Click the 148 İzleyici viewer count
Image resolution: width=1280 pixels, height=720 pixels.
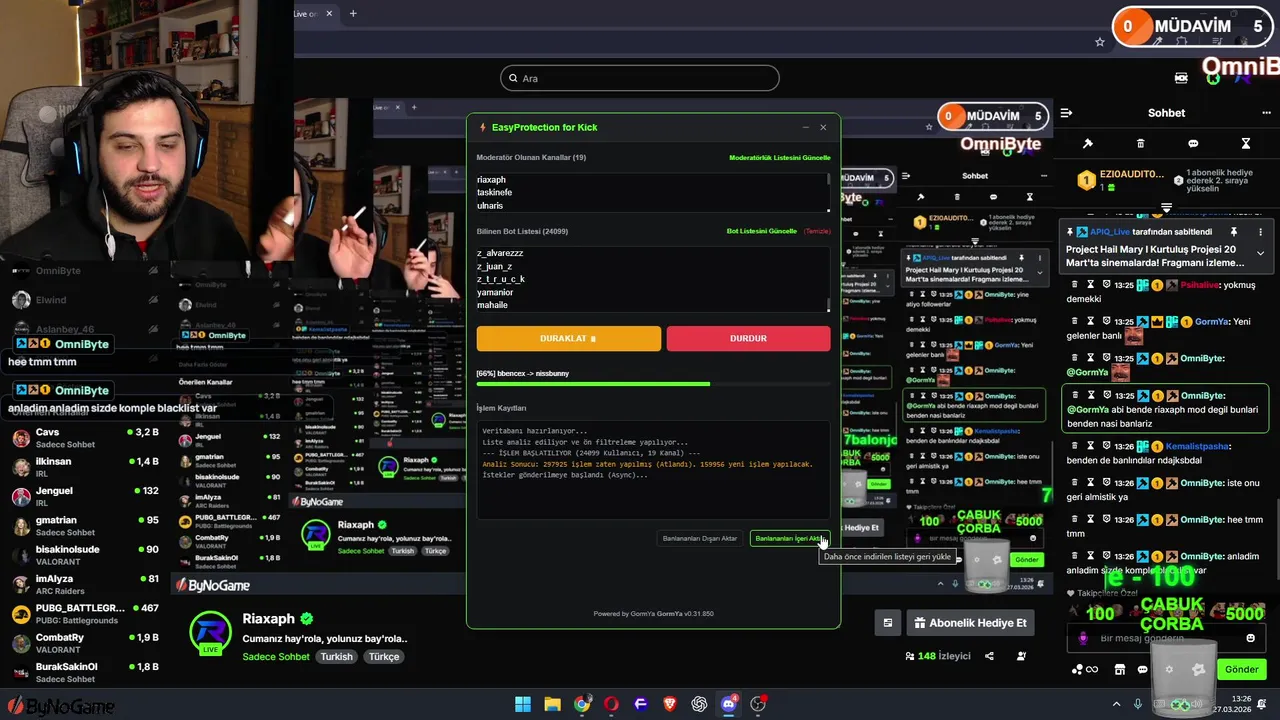[938, 656]
